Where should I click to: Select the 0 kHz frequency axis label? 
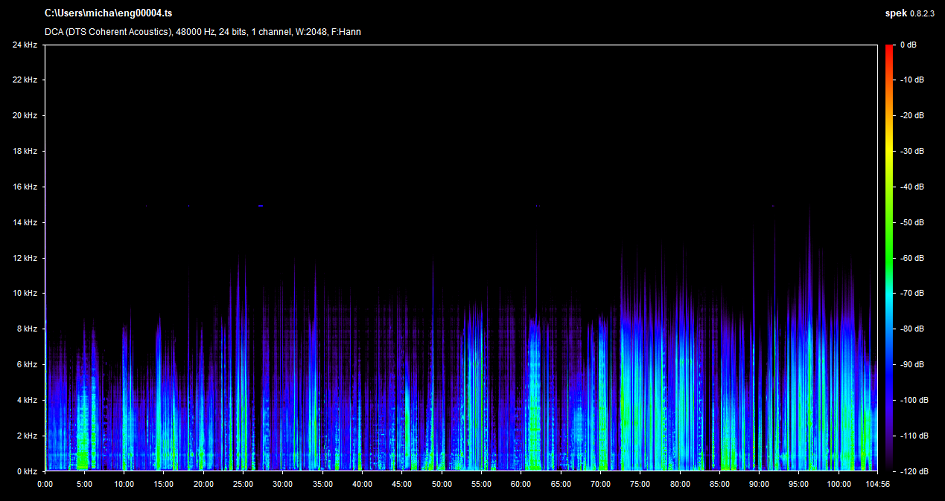pos(26,471)
